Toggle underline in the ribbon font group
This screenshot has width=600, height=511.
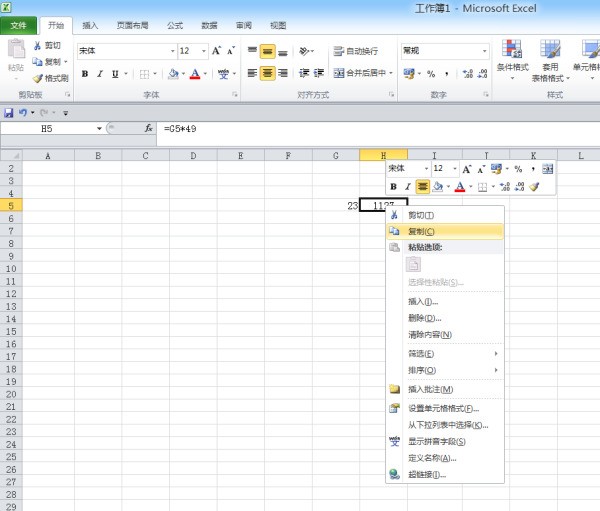115,73
